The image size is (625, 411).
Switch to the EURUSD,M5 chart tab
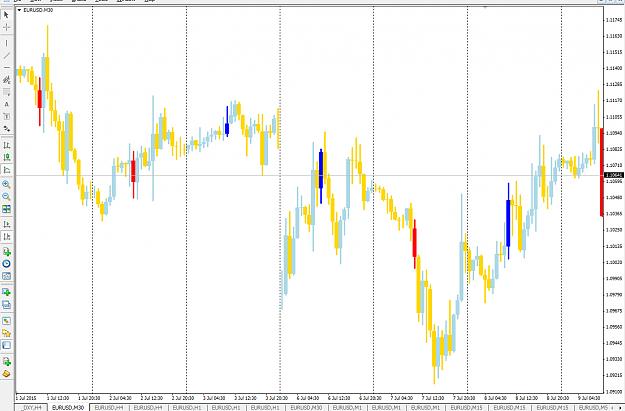coord(593,407)
